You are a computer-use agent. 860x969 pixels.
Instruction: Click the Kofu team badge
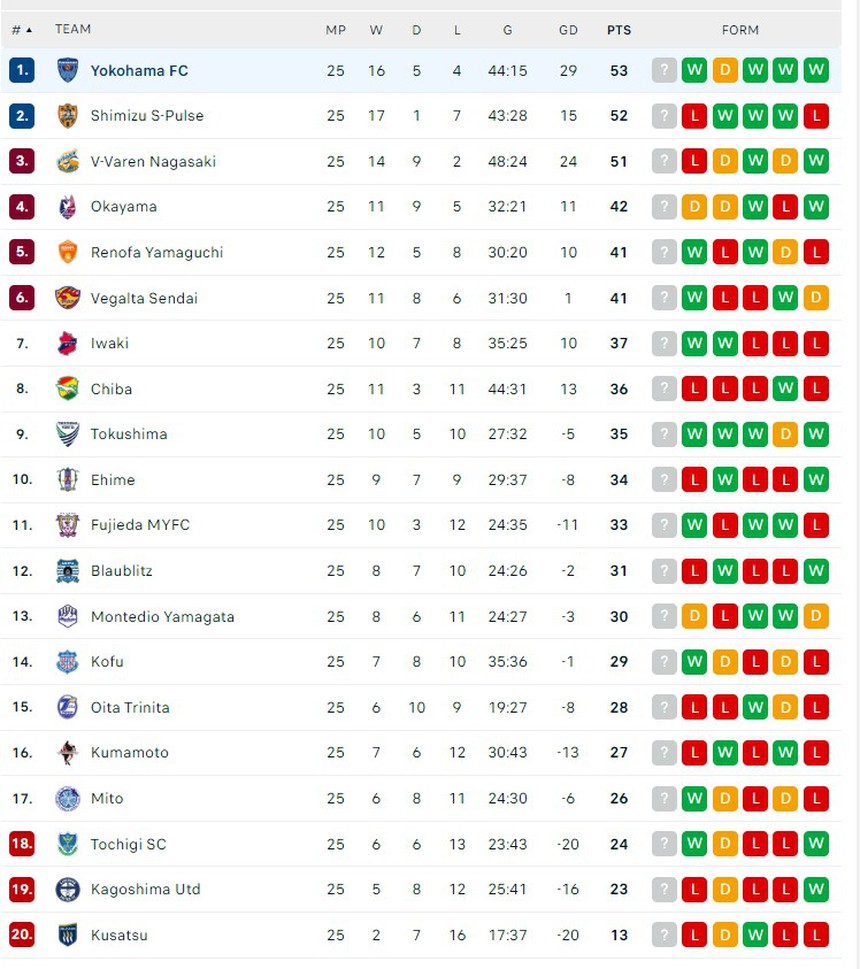tap(67, 662)
